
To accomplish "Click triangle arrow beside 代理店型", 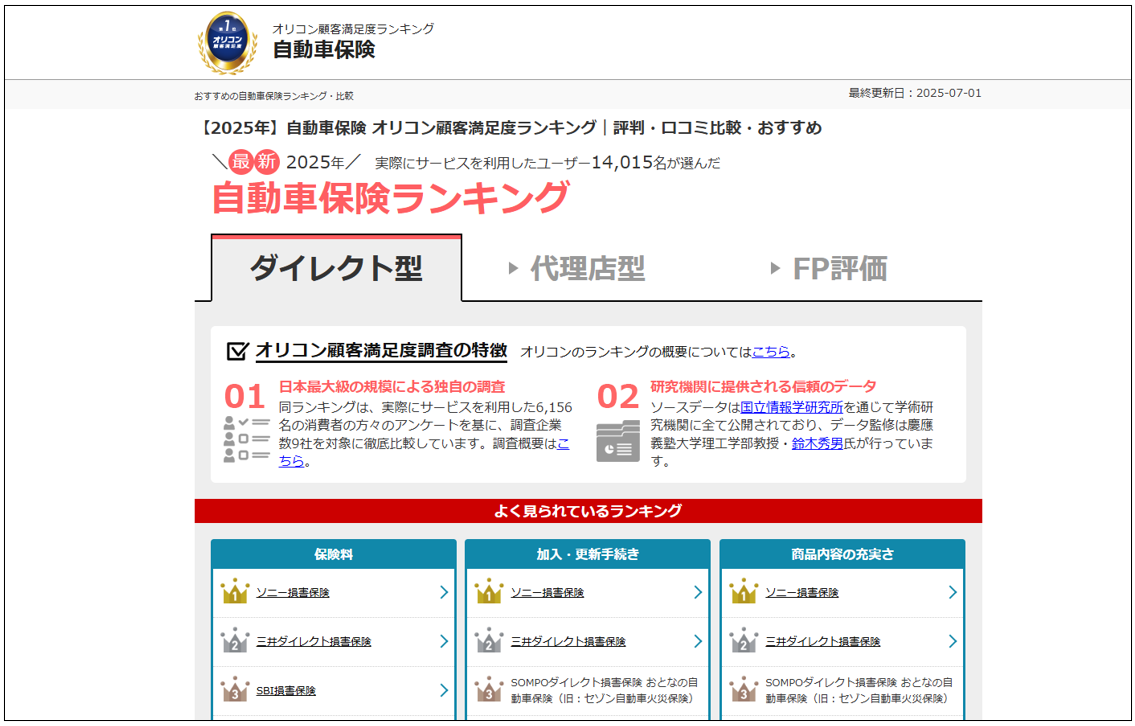I will coord(513,269).
